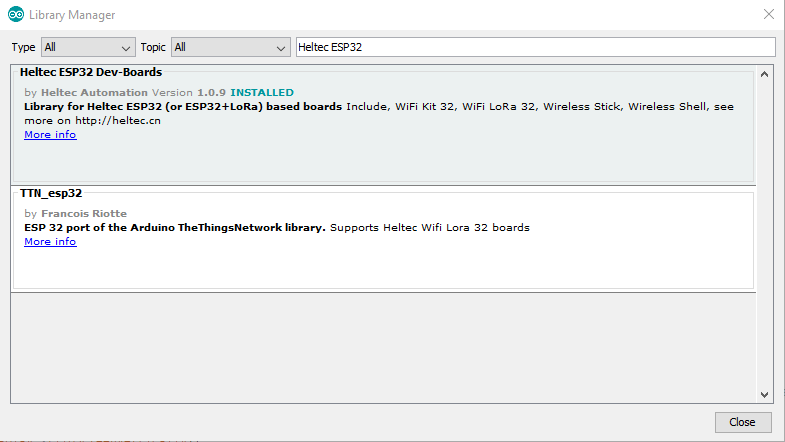The width and height of the screenshot is (785, 442).
Task: Click the scrollbar up arrow in library list
Action: pyautogui.click(x=765, y=74)
